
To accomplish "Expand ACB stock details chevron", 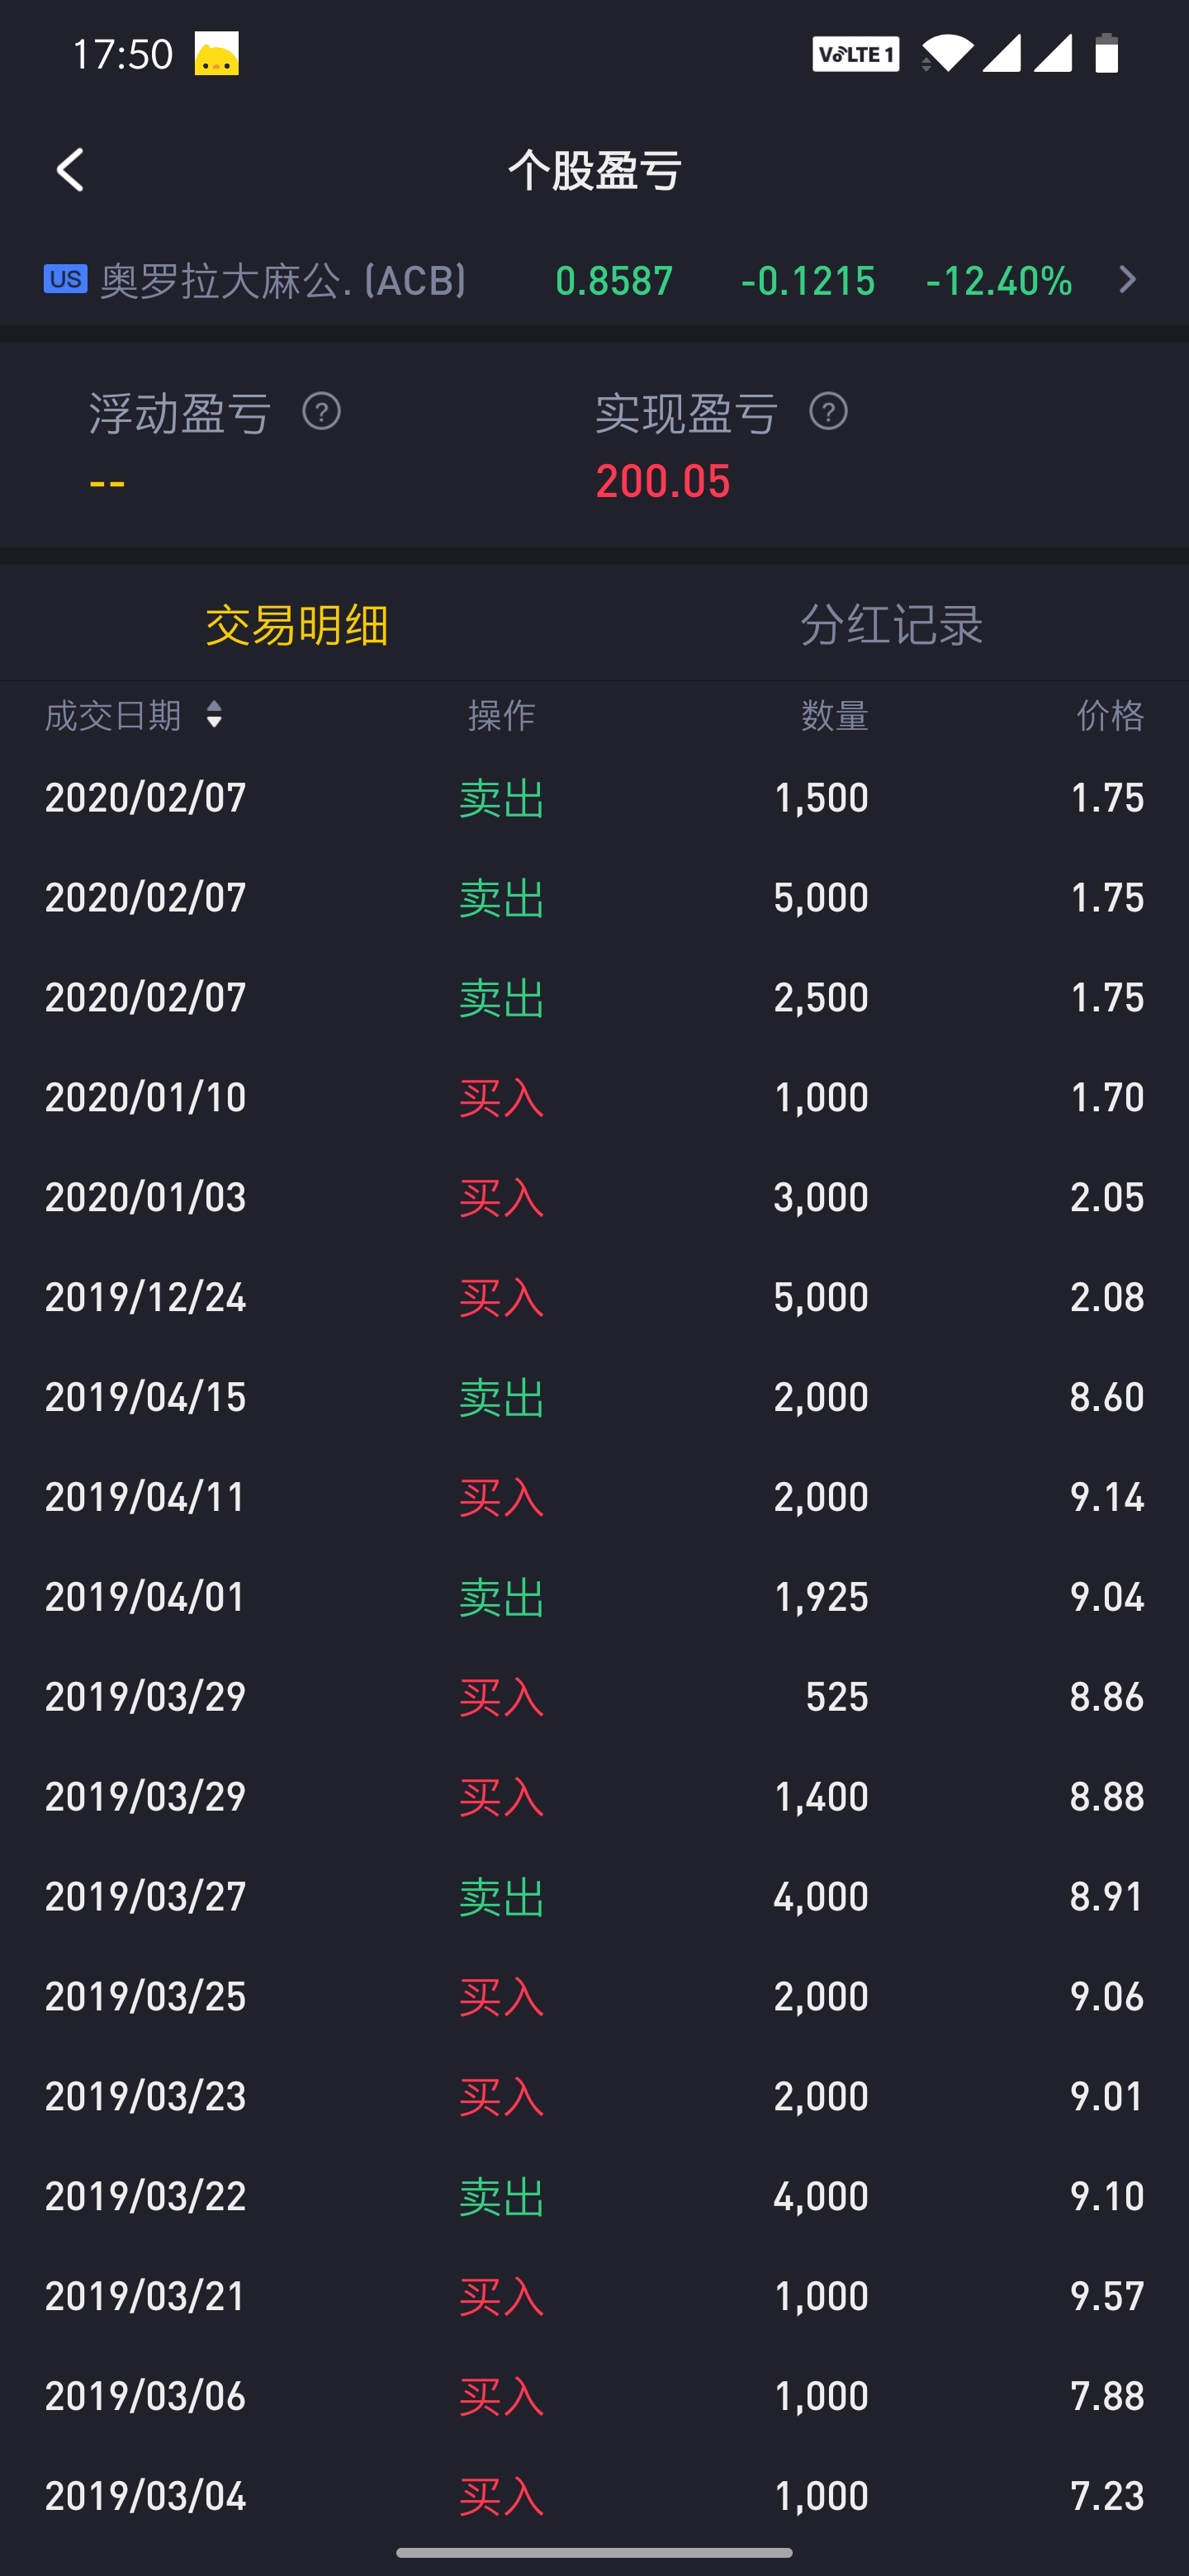I will 1127,280.
